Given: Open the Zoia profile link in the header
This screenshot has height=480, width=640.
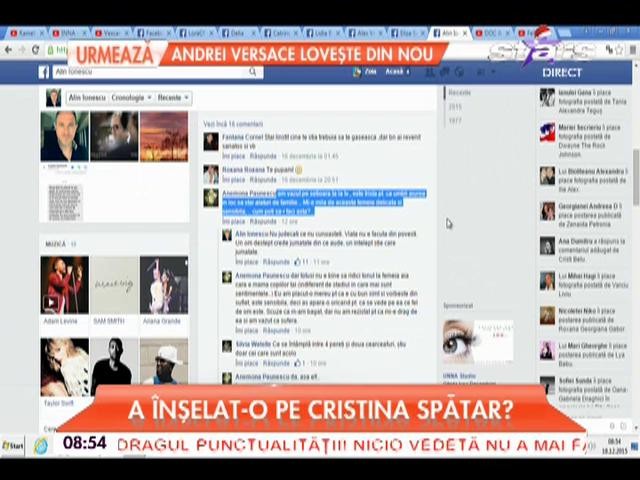Looking at the screenshot, I should (365, 72).
